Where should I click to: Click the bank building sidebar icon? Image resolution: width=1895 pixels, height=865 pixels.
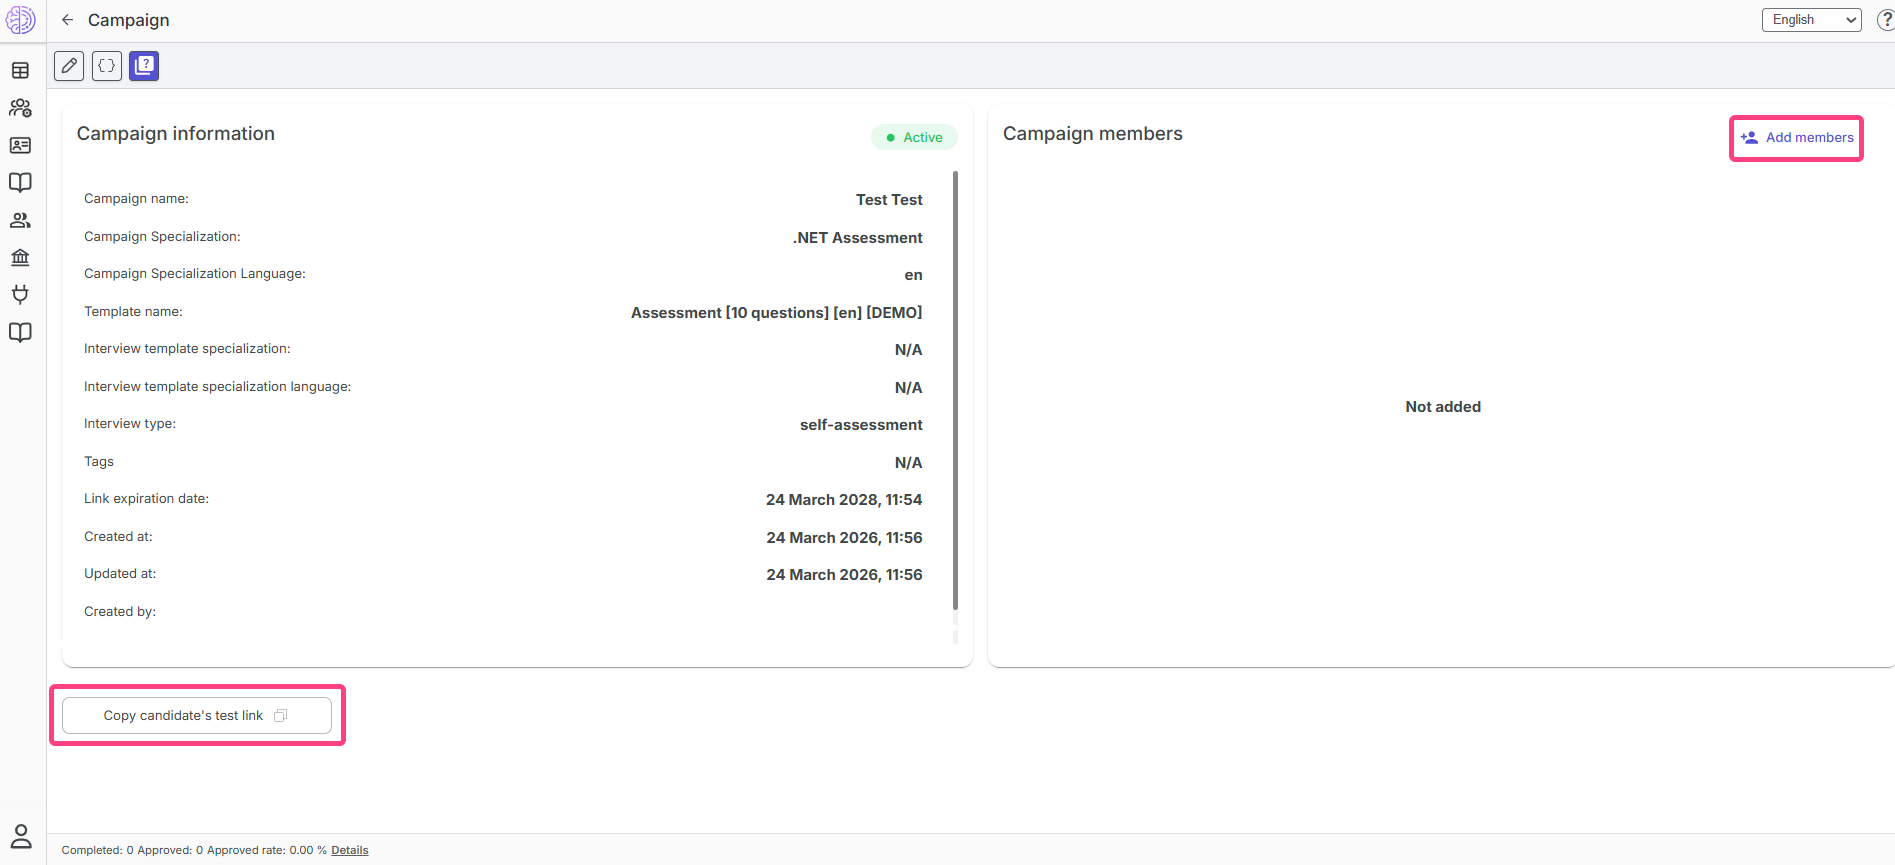click(x=20, y=258)
